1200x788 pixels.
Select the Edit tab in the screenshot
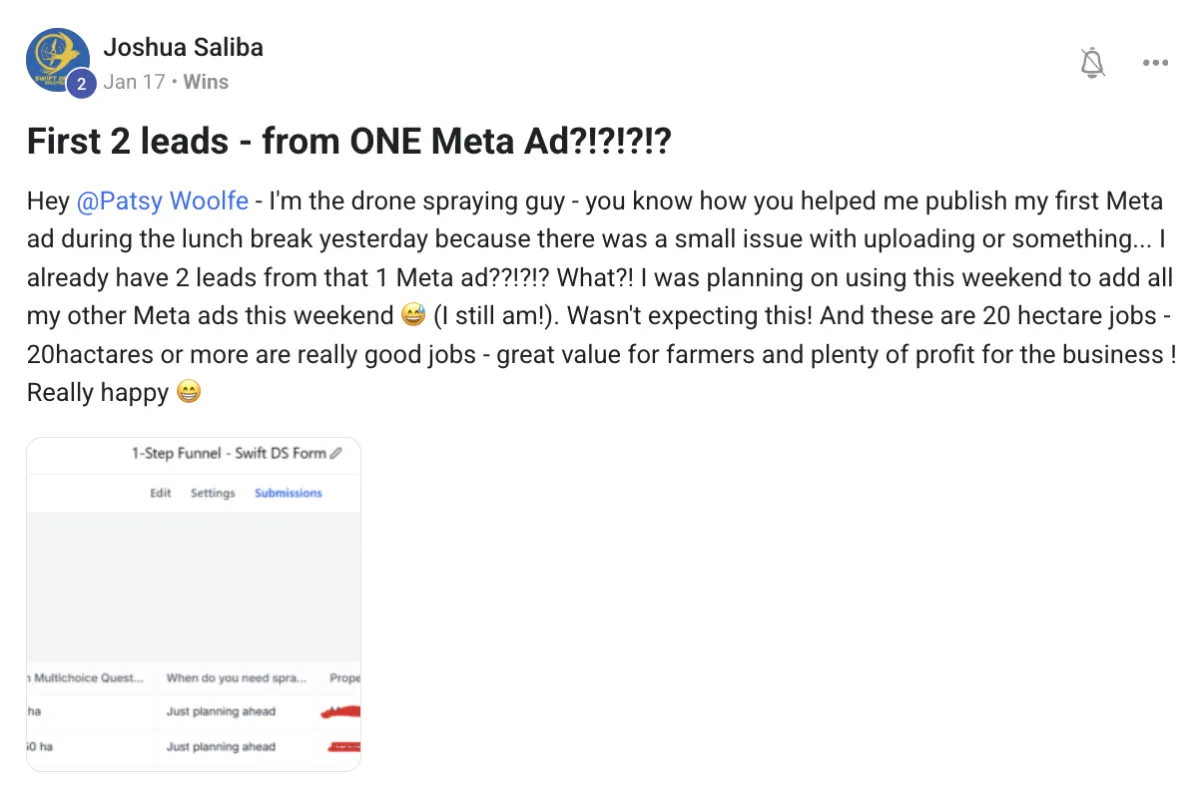(x=161, y=493)
